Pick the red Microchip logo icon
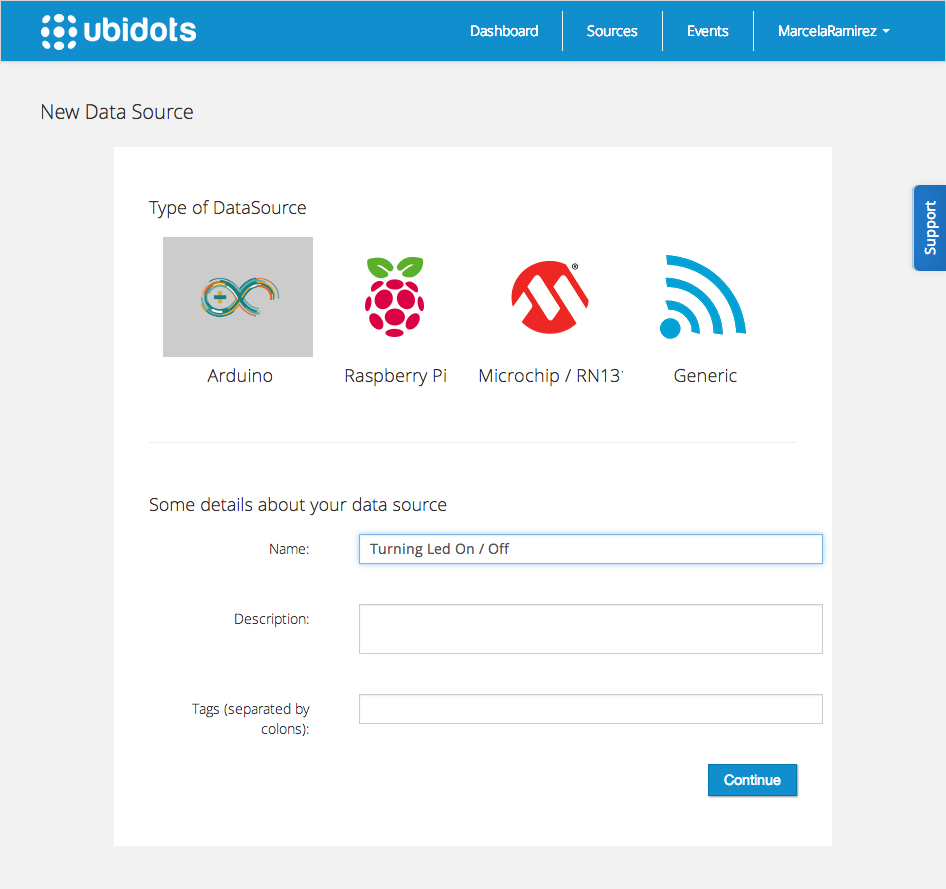The height and width of the screenshot is (889, 946). (x=550, y=297)
